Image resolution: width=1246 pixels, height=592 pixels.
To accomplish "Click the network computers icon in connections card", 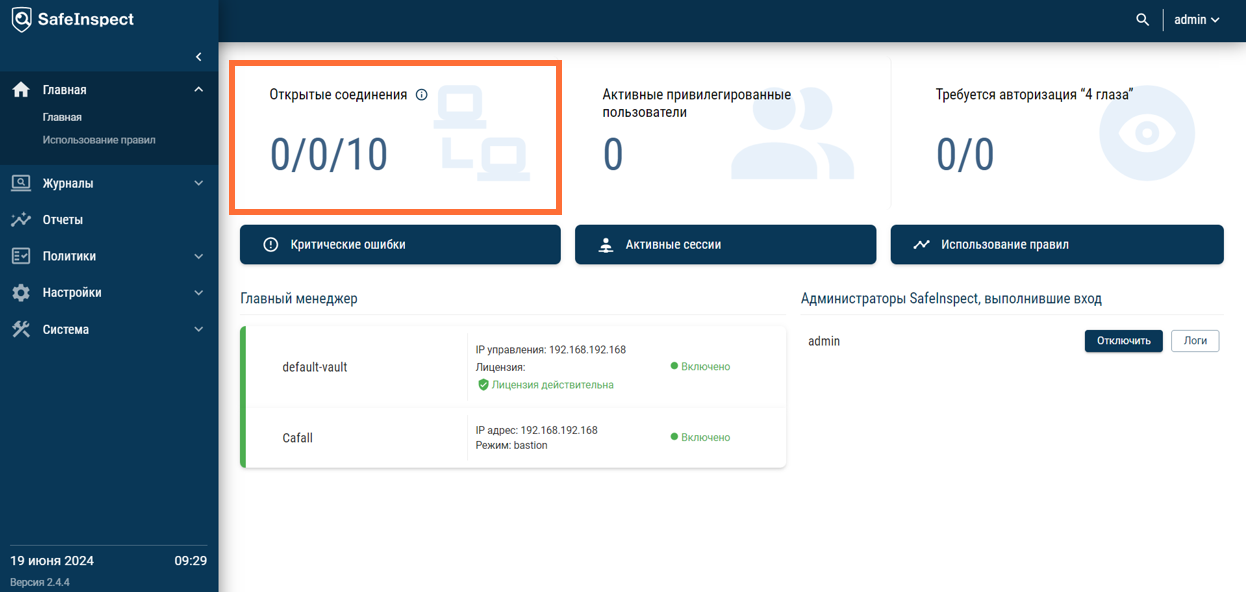I will click(x=482, y=134).
